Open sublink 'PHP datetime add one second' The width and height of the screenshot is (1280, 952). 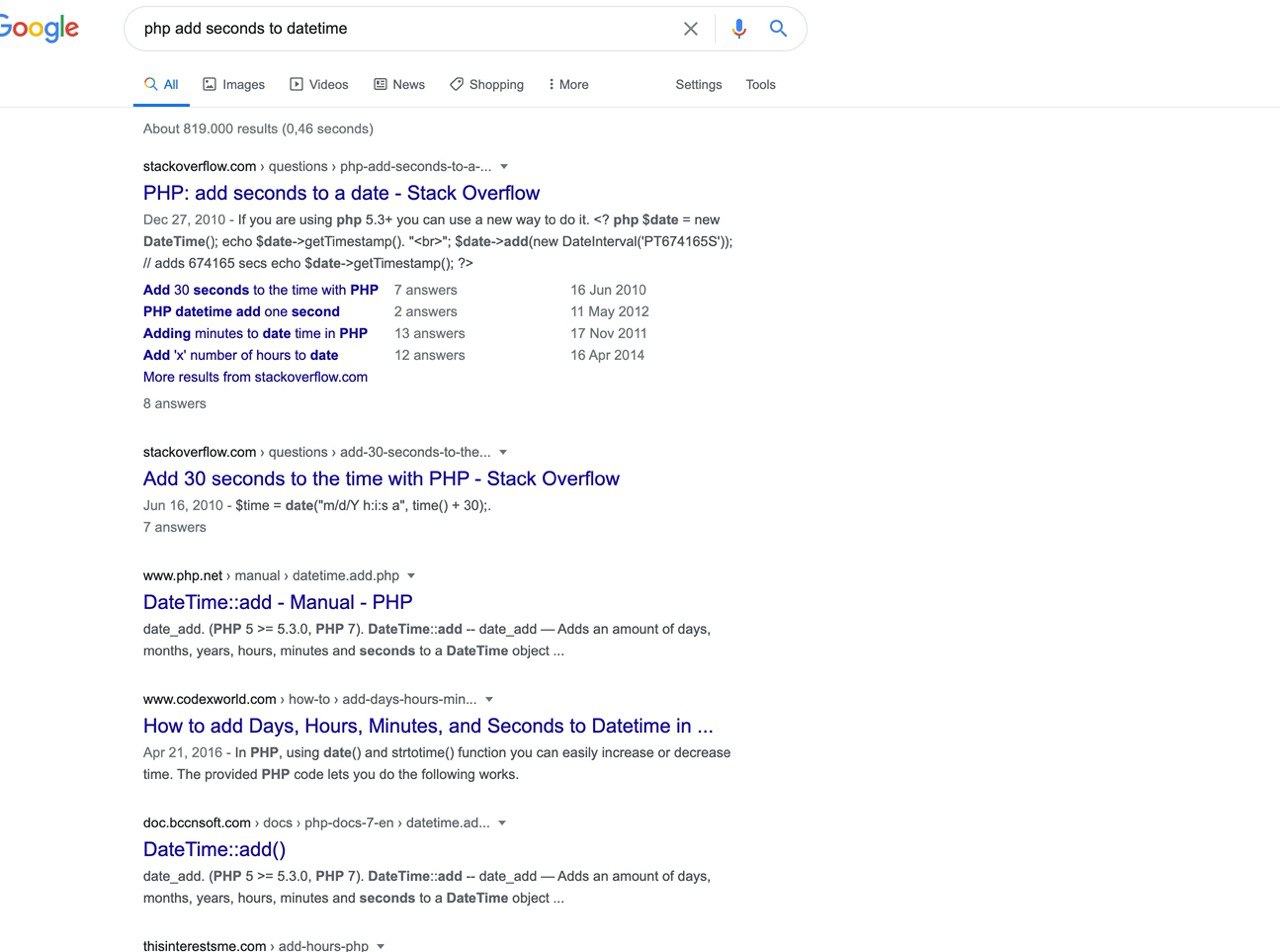pyautogui.click(x=241, y=312)
